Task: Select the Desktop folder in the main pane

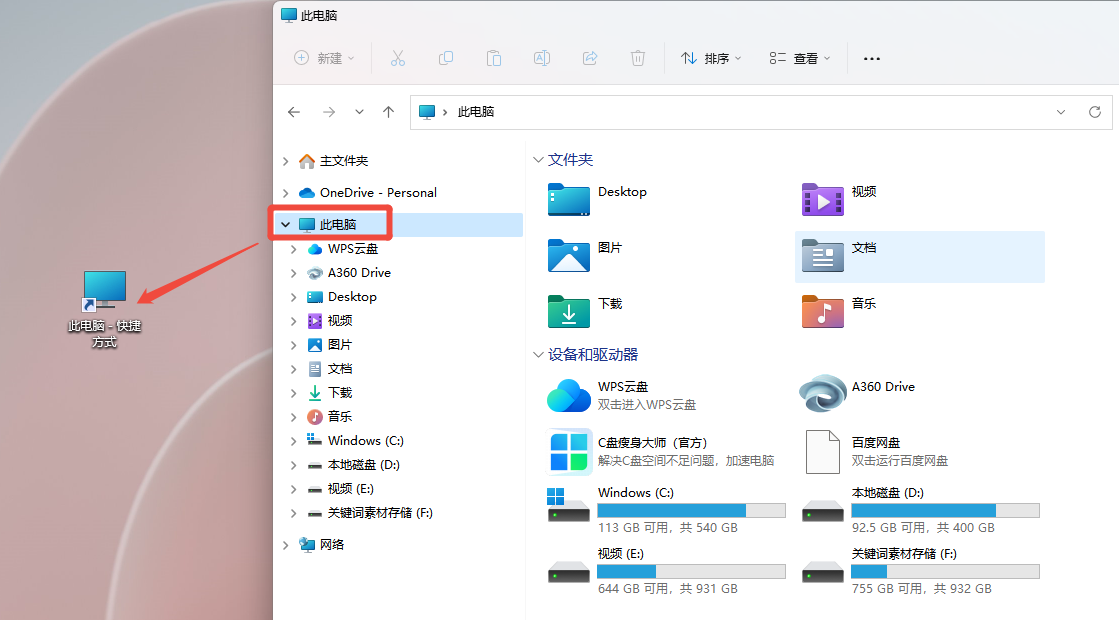Action: point(599,200)
